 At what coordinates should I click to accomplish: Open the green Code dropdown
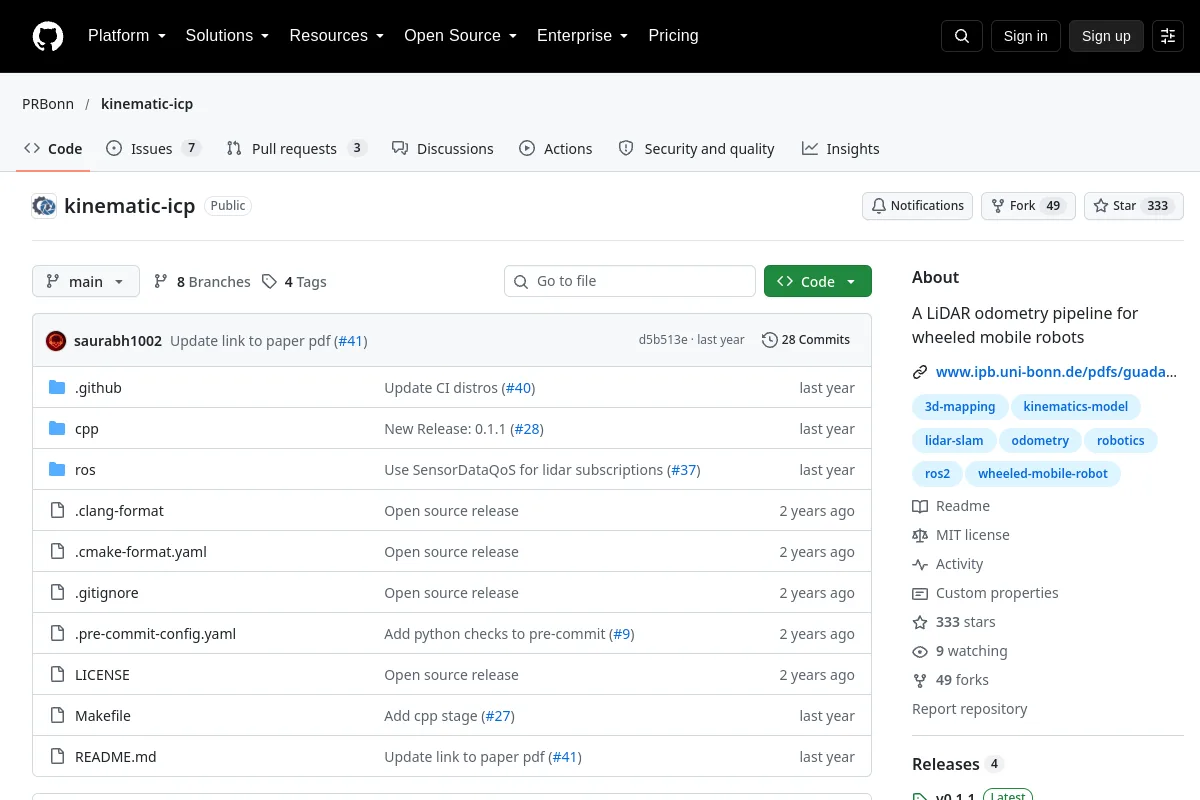point(818,282)
